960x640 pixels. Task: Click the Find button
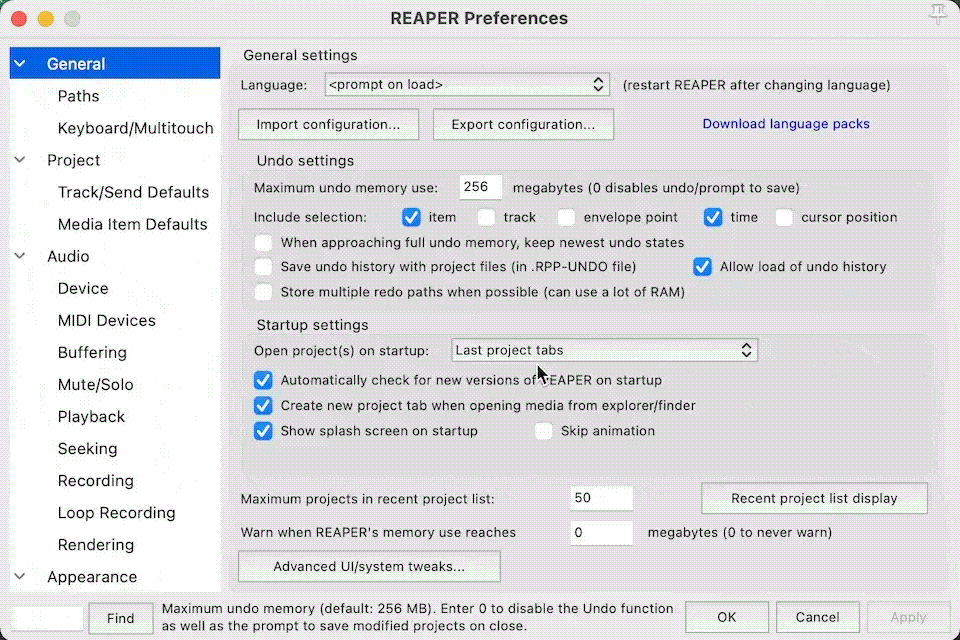point(120,618)
